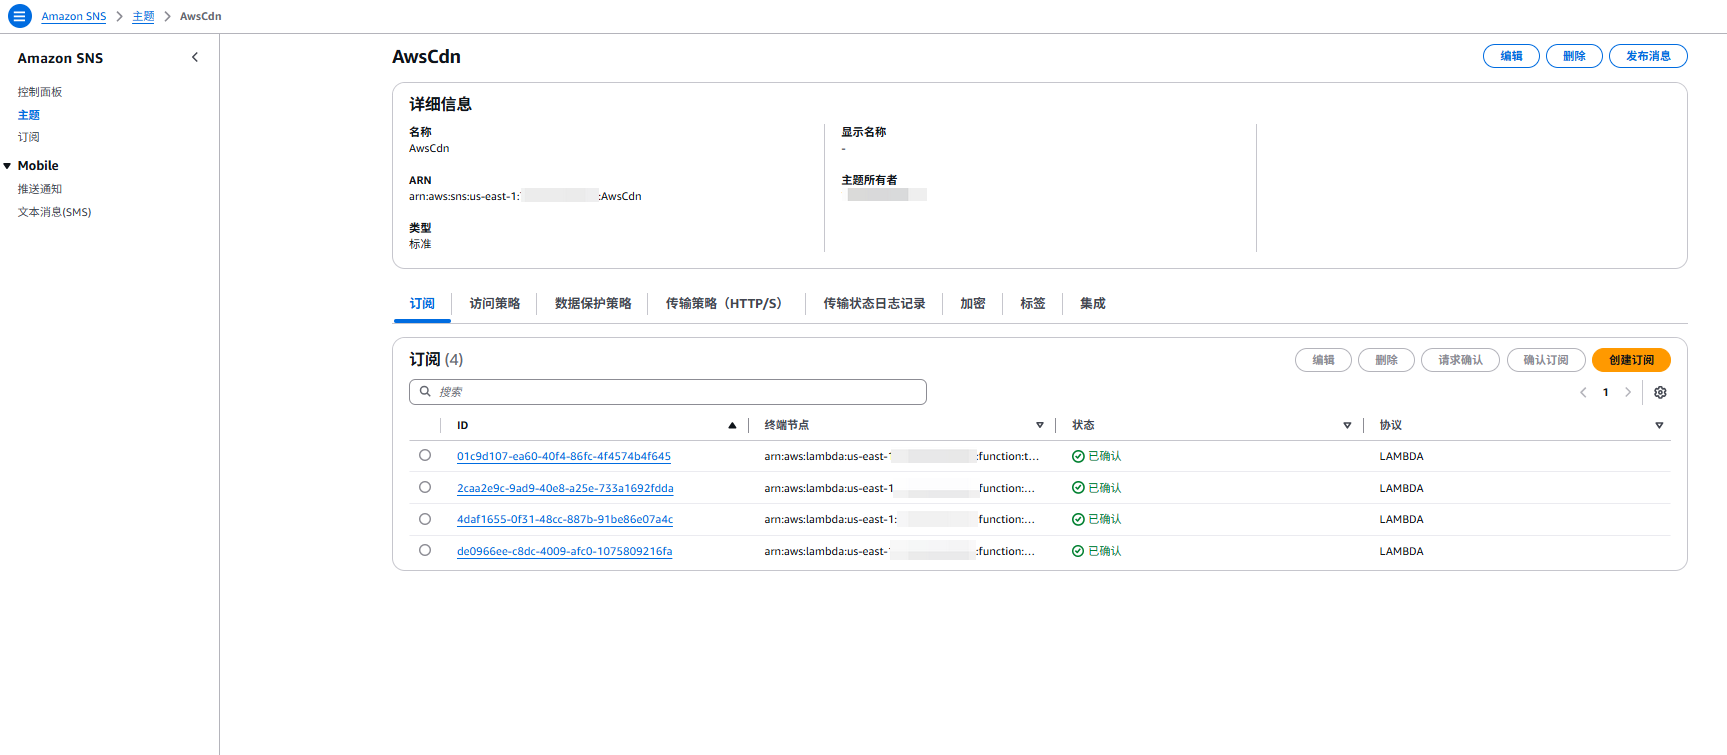Image resolution: width=1727 pixels, height=755 pixels.
Task: Open the 数据保护策略 tab
Action: point(593,304)
